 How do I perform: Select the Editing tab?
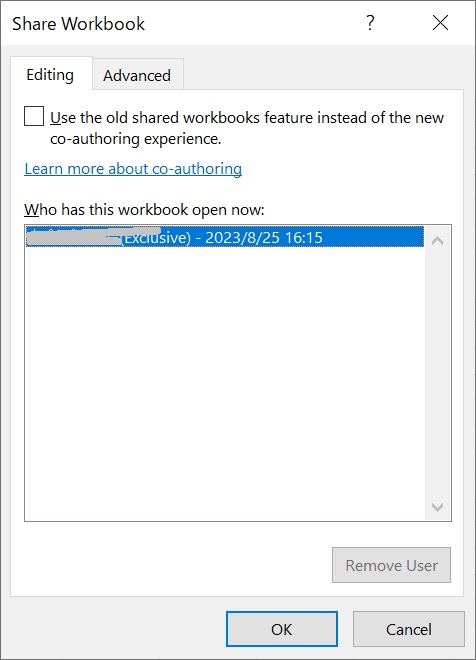(51, 74)
